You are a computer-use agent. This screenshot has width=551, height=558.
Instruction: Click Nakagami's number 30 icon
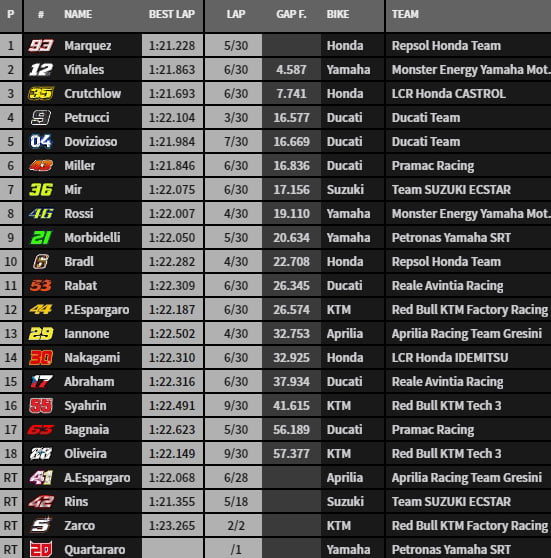[41, 358]
